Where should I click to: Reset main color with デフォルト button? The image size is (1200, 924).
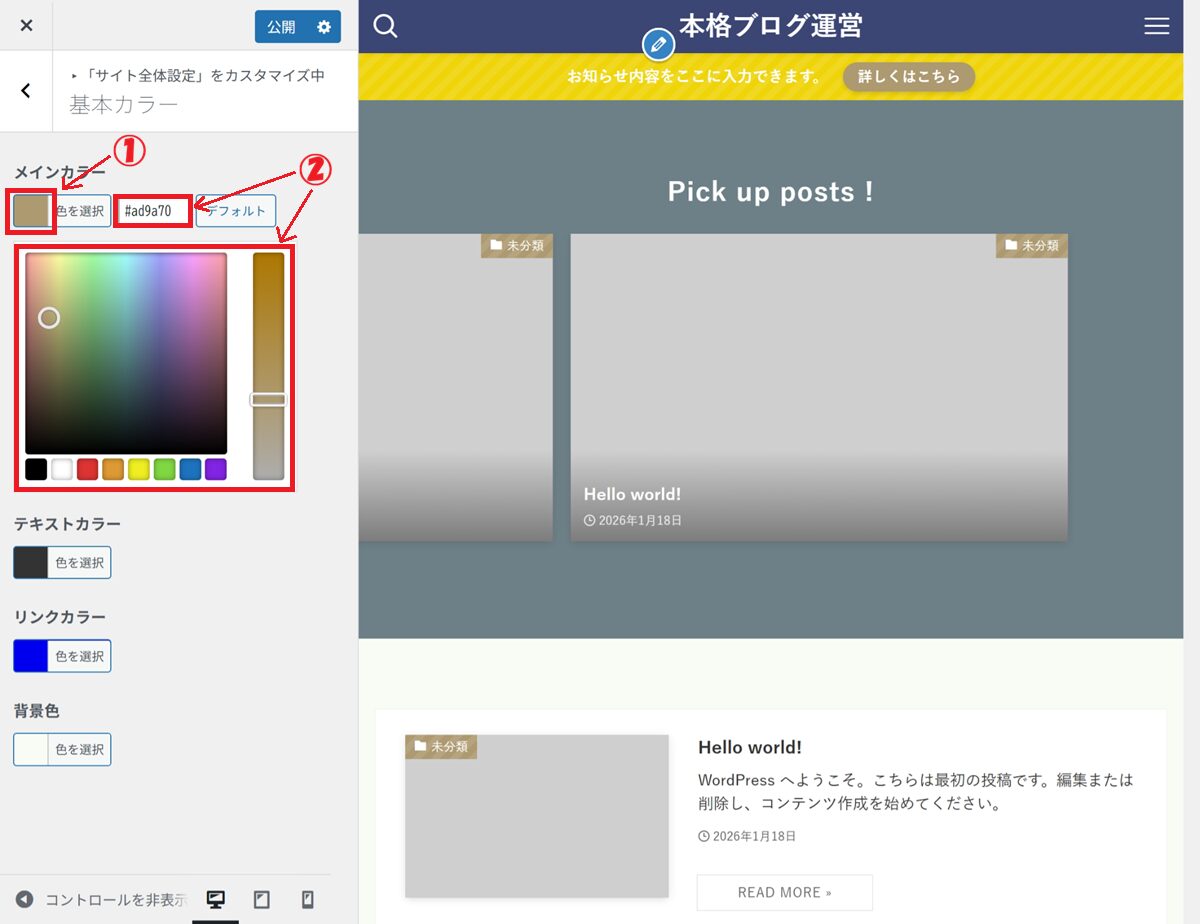tap(236, 211)
